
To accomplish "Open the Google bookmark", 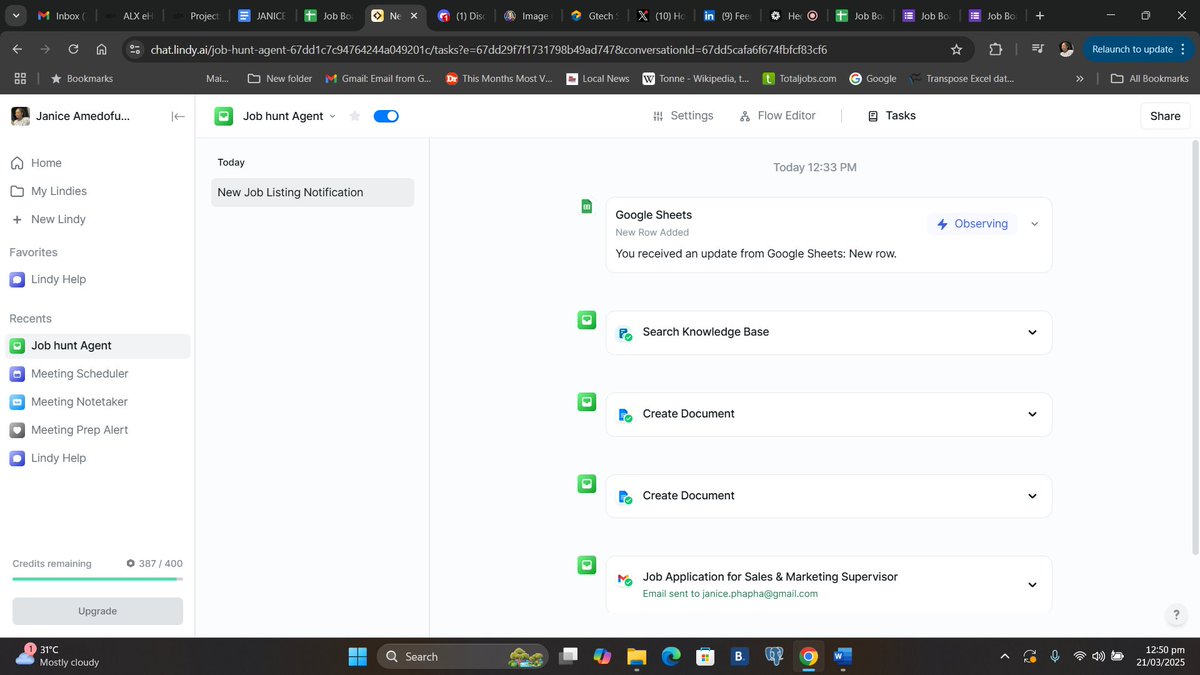I will click(873, 78).
